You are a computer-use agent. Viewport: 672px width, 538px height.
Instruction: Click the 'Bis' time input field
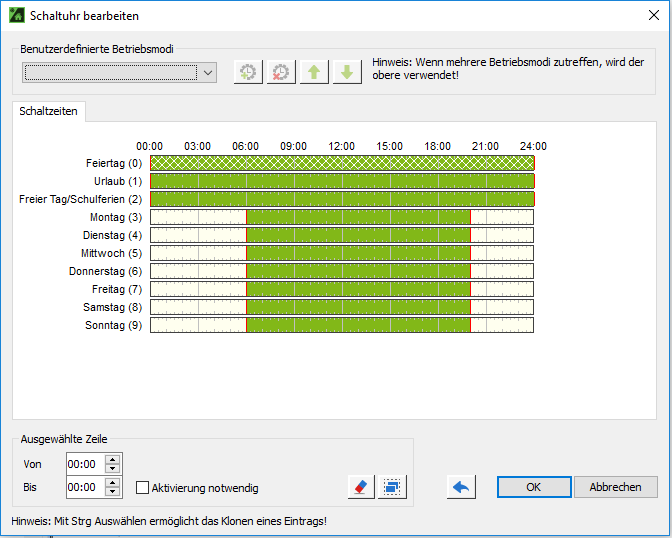(84, 488)
